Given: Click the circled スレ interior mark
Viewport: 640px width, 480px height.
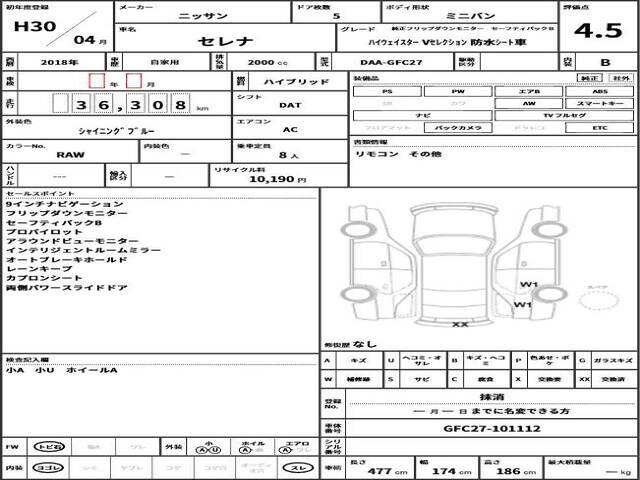Looking at the screenshot, I should click(x=298, y=468).
